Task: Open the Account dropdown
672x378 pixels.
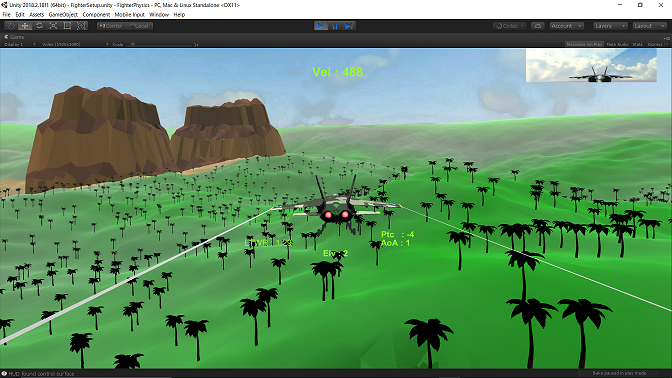Action: 567,26
